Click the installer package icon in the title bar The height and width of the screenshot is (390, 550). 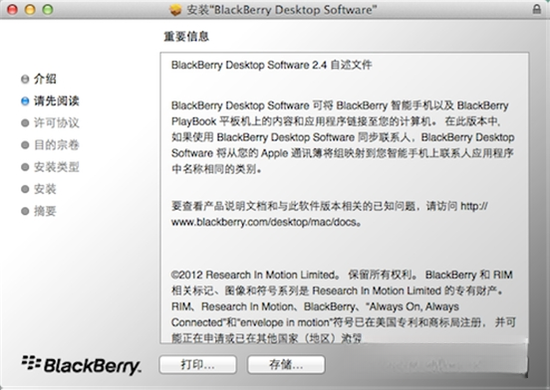pos(175,9)
